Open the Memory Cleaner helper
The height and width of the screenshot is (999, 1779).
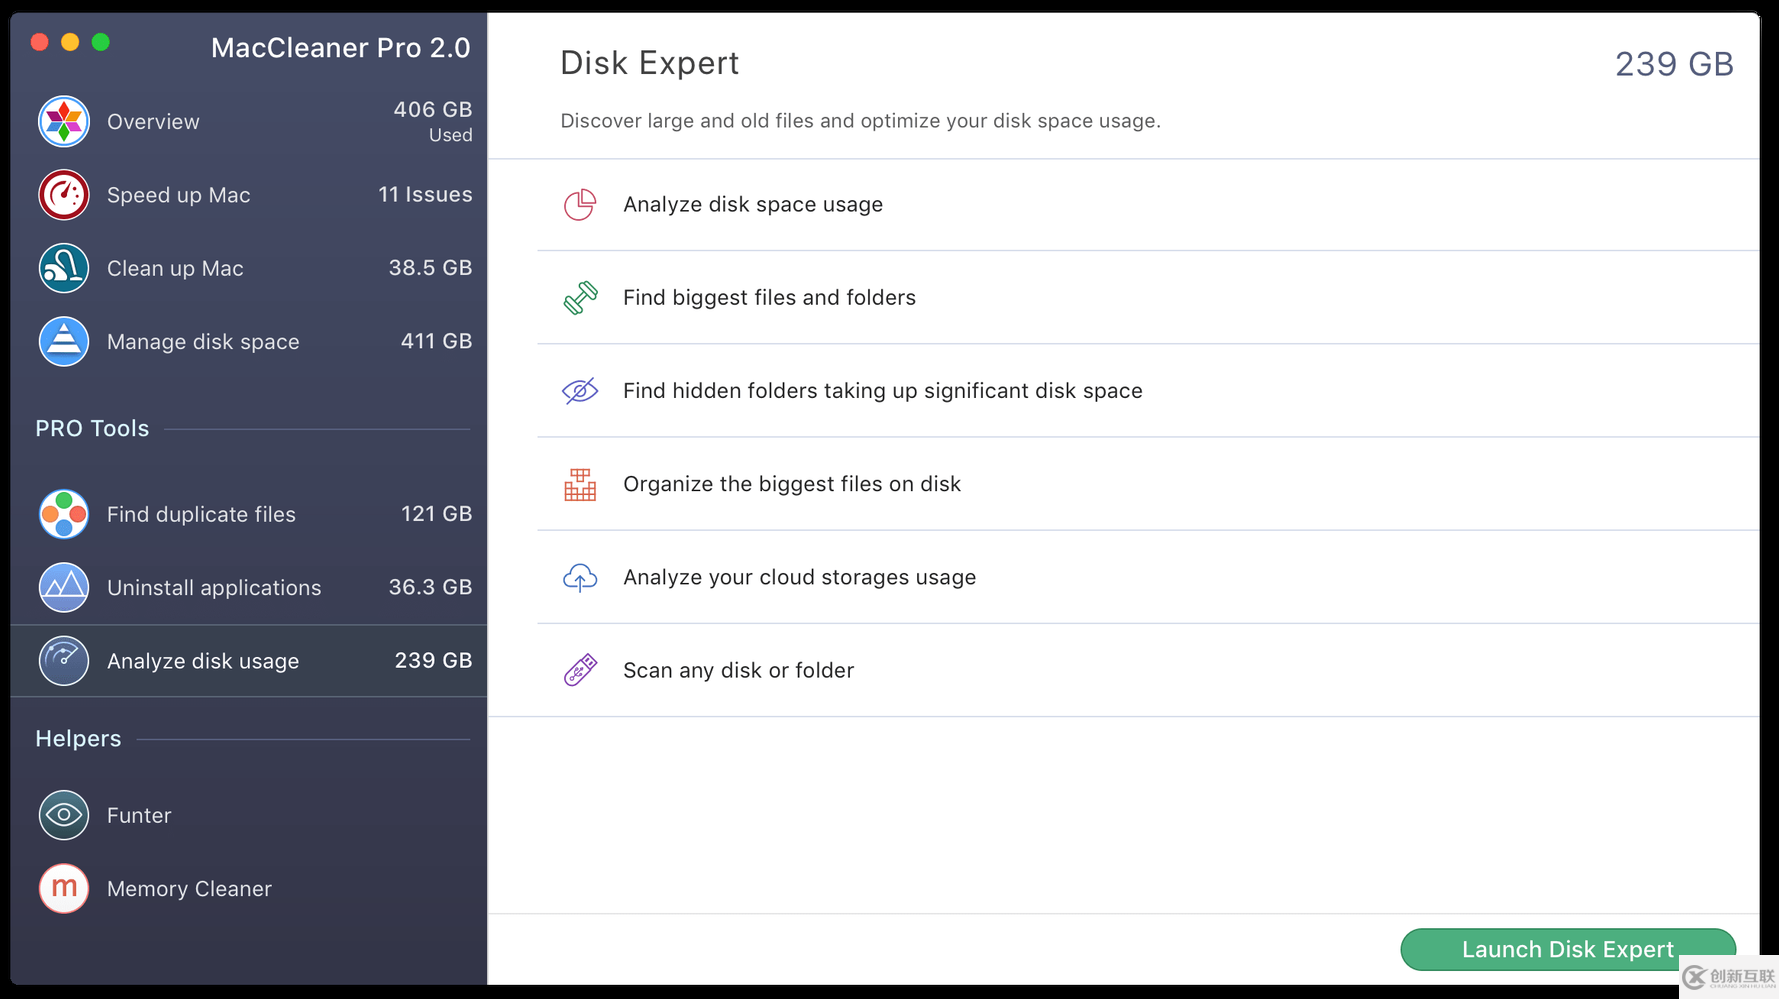(x=249, y=888)
